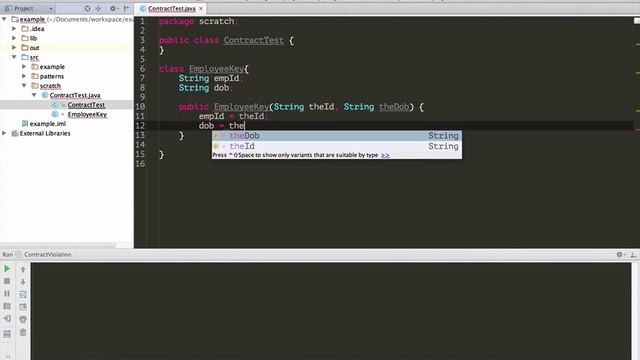Collapse the example project root
The height and width of the screenshot is (360, 640).
[x=4, y=19]
